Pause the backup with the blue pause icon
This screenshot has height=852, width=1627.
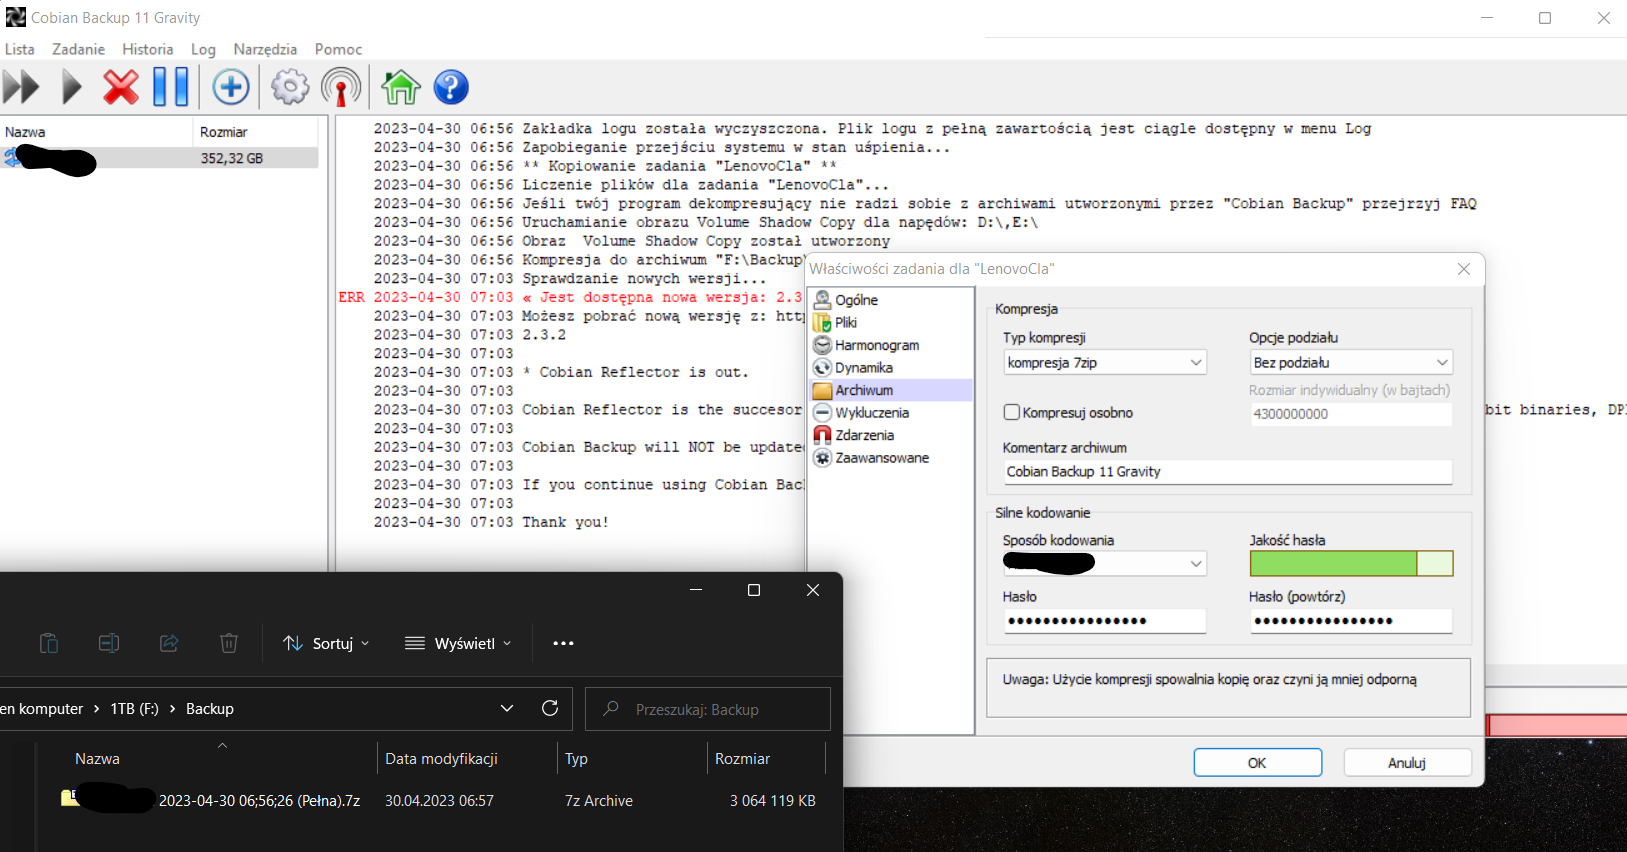[171, 87]
